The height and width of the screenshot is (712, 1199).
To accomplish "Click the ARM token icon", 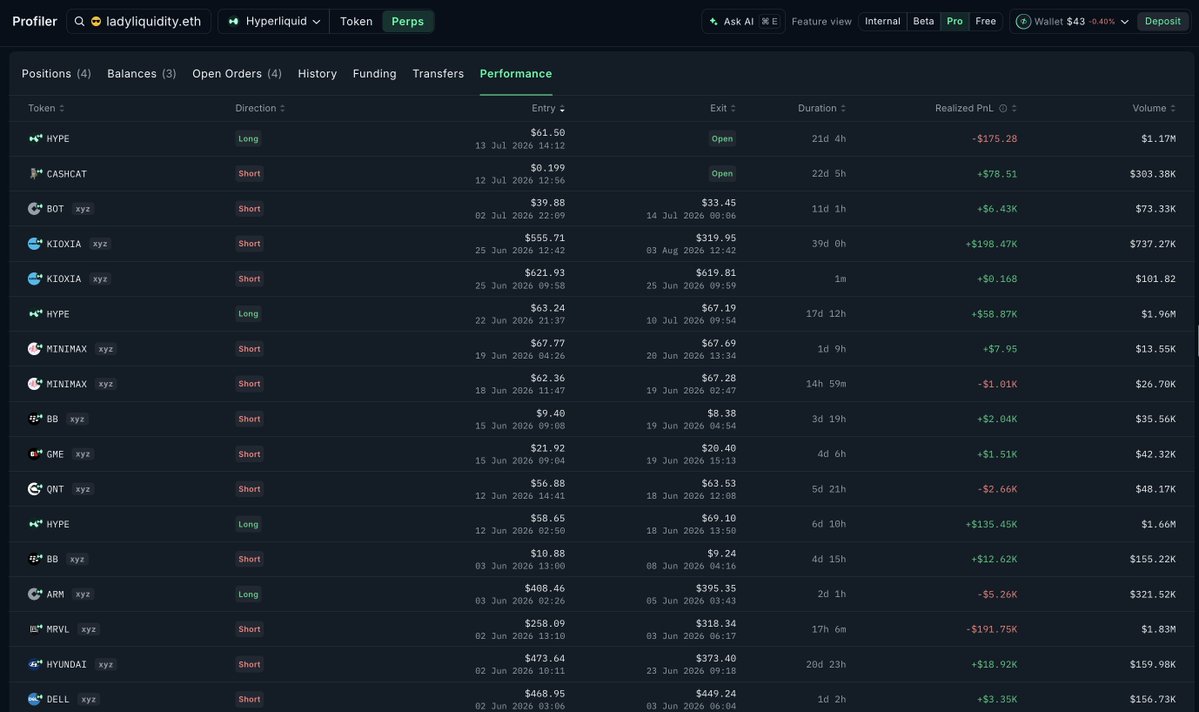I will pyautogui.click(x=35, y=594).
